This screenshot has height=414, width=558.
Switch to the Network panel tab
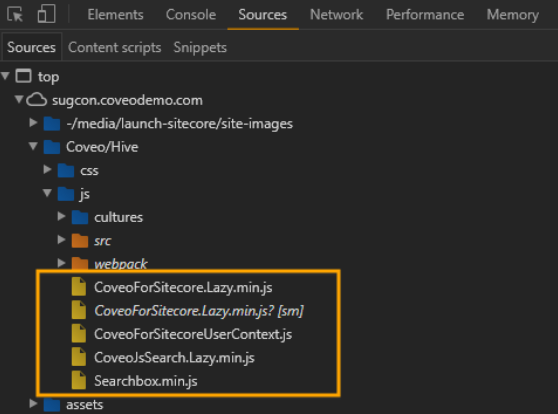(x=336, y=15)
